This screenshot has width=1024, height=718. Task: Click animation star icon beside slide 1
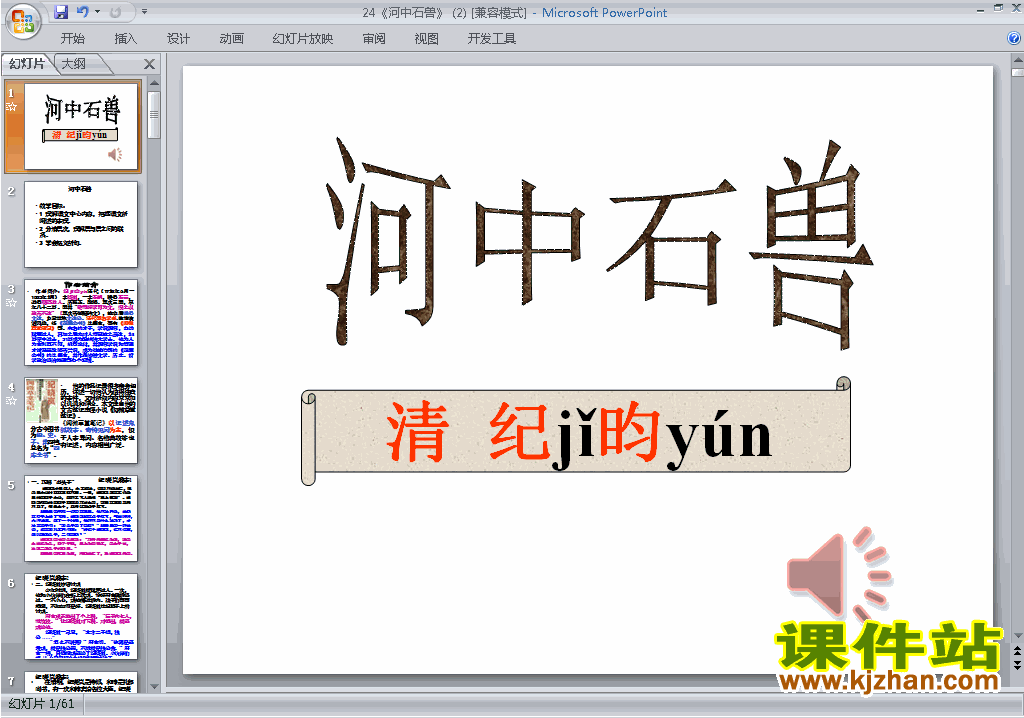11,106
